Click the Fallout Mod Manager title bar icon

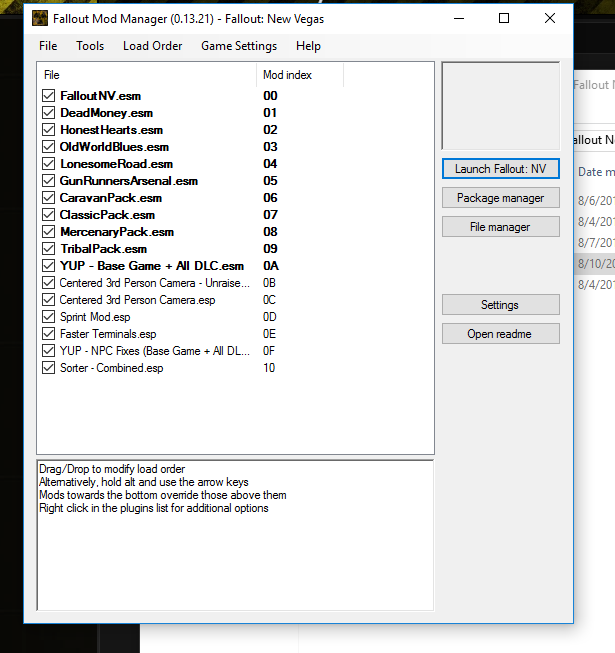pos(40,18)
